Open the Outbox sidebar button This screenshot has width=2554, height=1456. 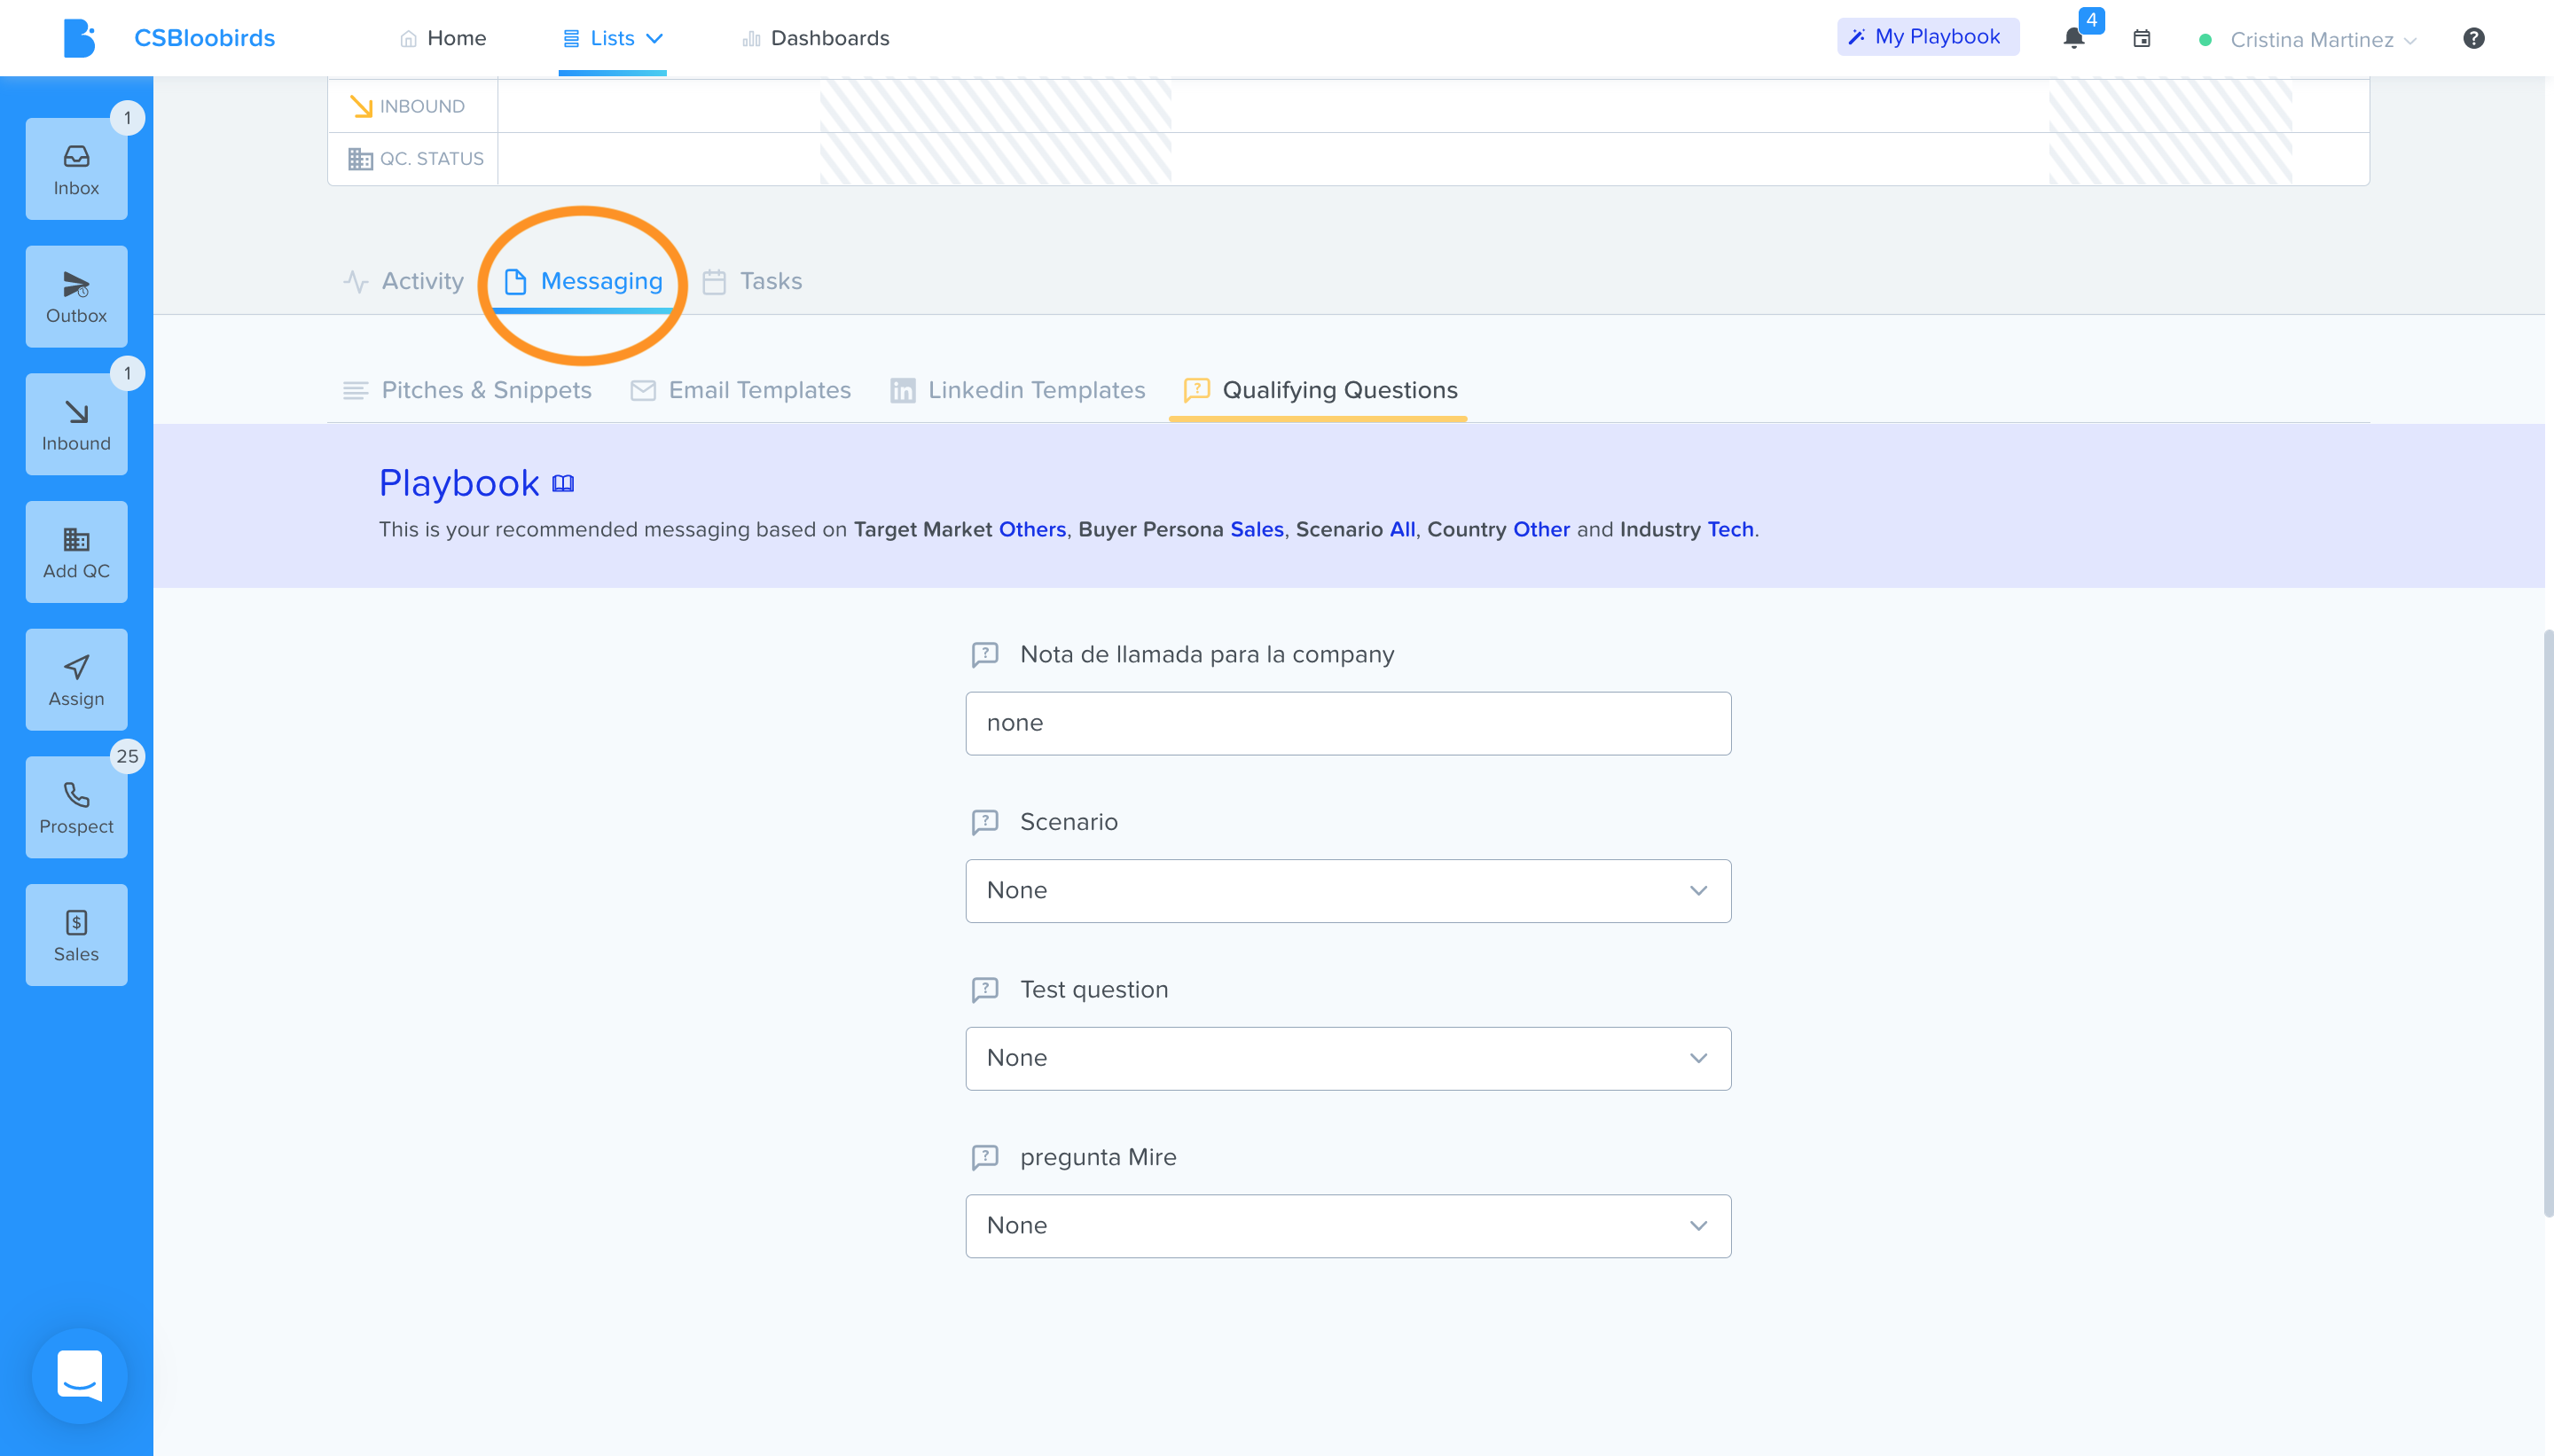coord(76,297)
